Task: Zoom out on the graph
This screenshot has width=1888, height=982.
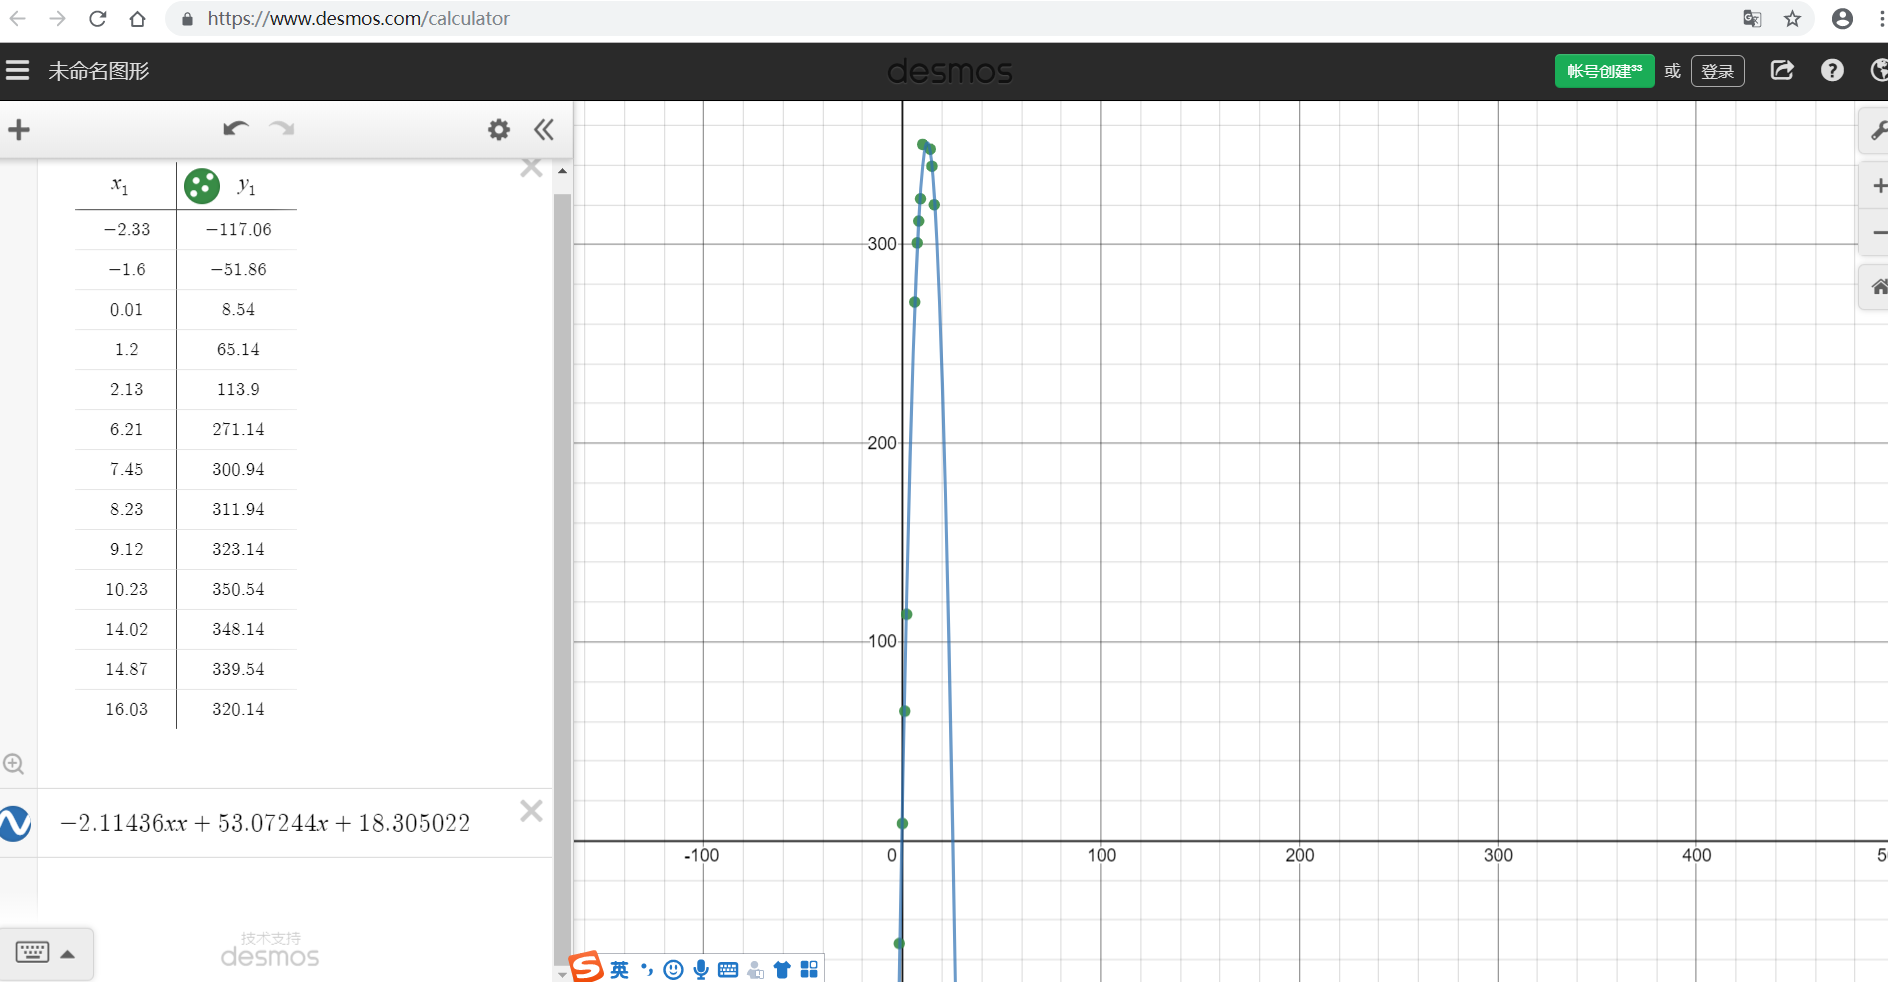Action: (x=1878, y=232)
